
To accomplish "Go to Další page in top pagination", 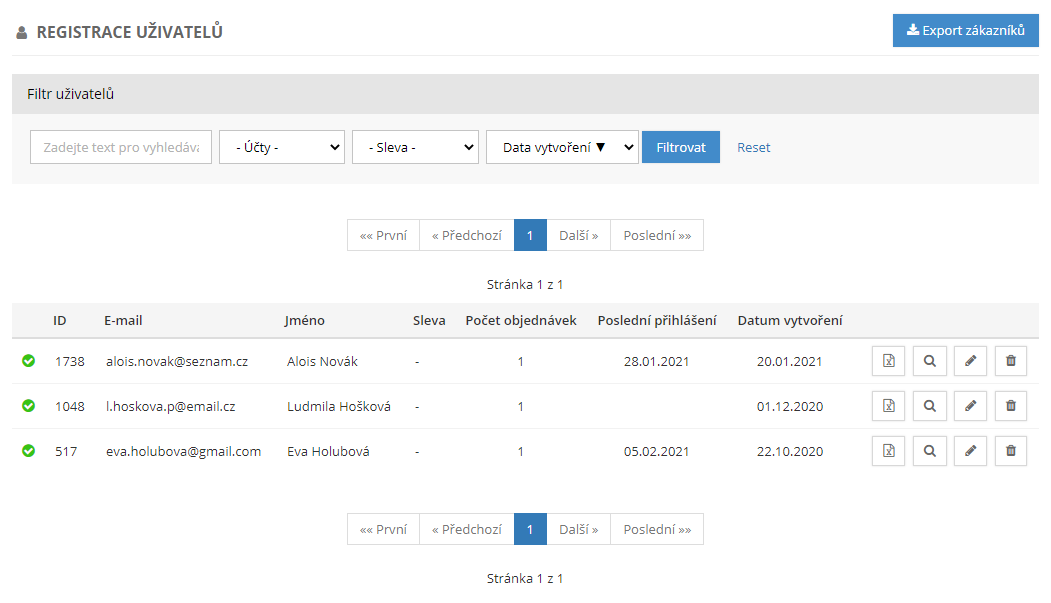I will (x=578, y=236).
